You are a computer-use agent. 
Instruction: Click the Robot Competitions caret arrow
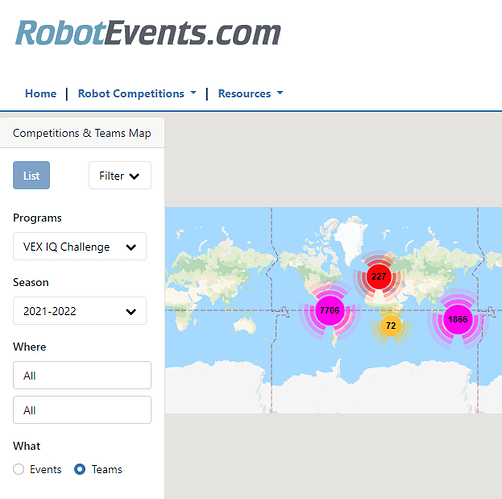193,93
